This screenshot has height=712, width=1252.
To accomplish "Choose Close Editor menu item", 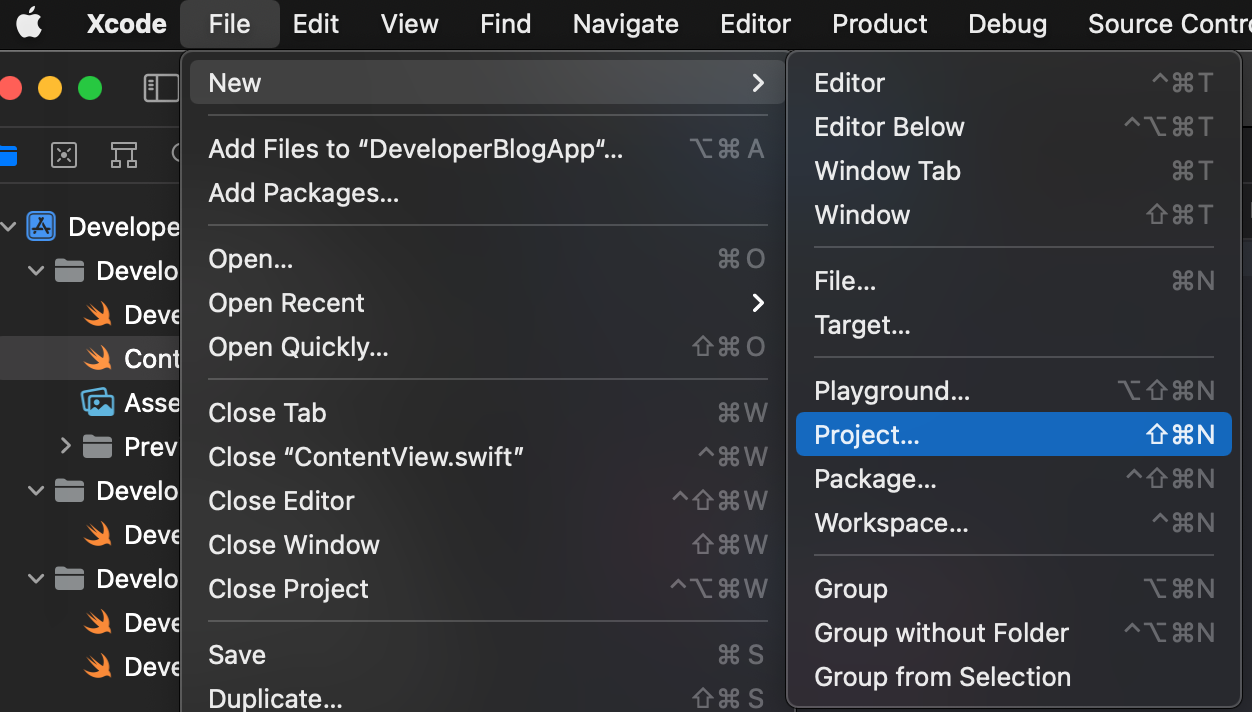I will click(486, 501).
